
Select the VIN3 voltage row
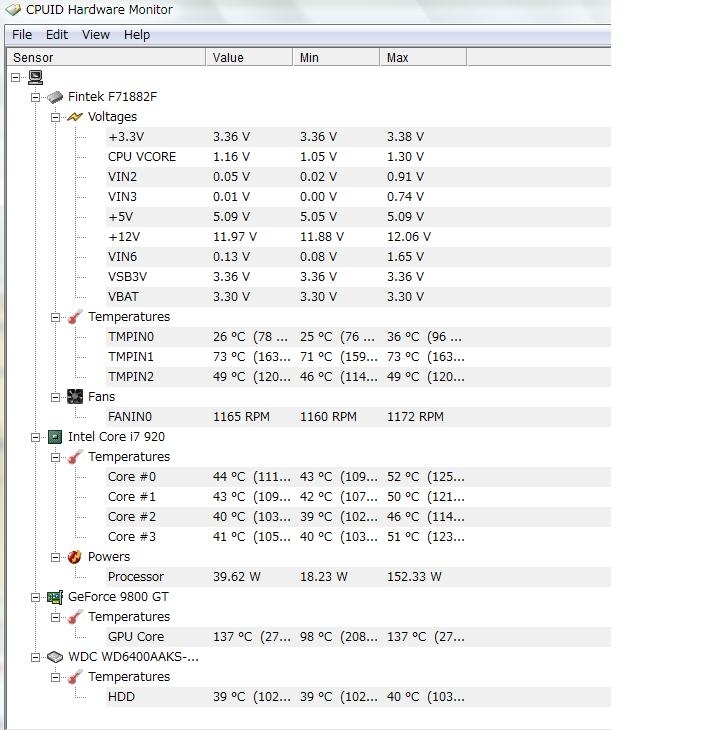point(358,197)
